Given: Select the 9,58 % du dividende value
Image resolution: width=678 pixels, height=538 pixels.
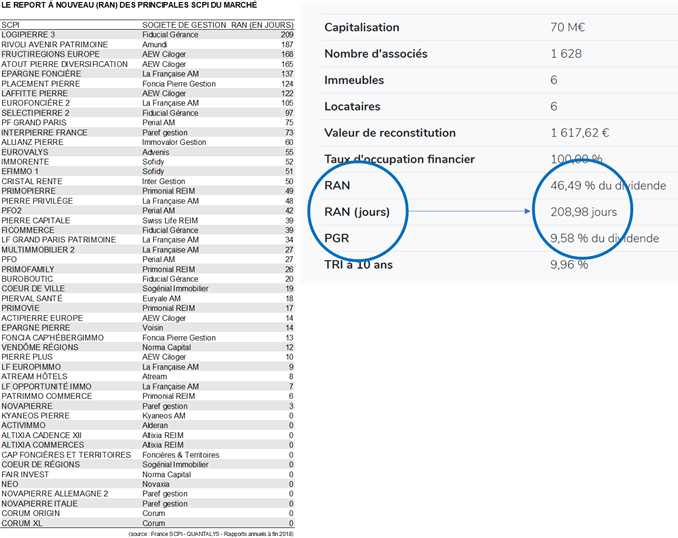Looking at the screenshot, I should [x=605, y=238].
